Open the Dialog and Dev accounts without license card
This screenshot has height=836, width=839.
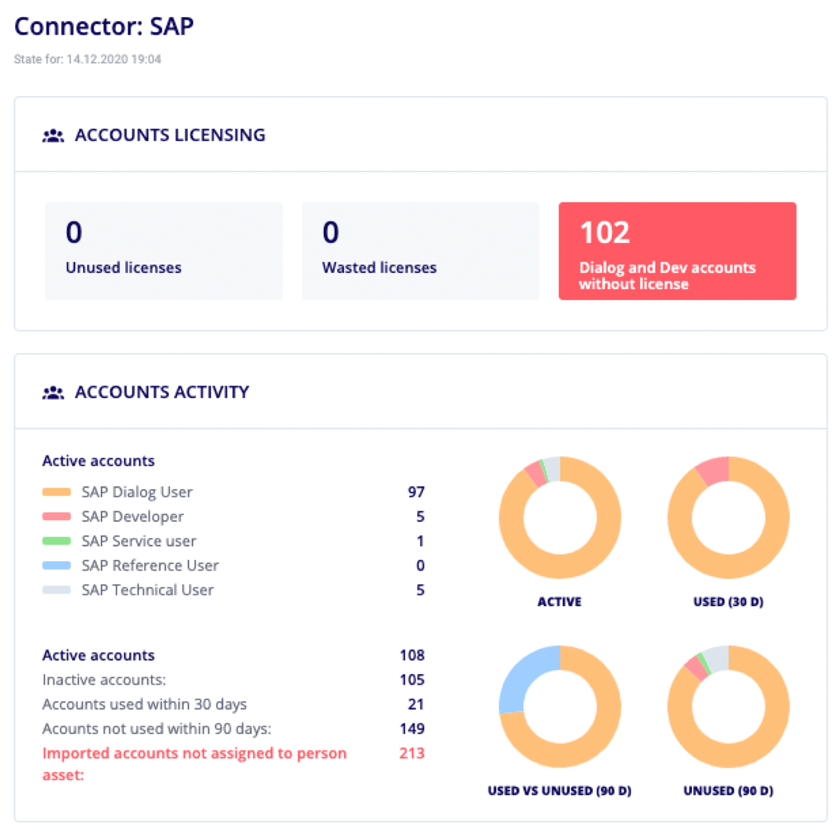click(677, 251)
